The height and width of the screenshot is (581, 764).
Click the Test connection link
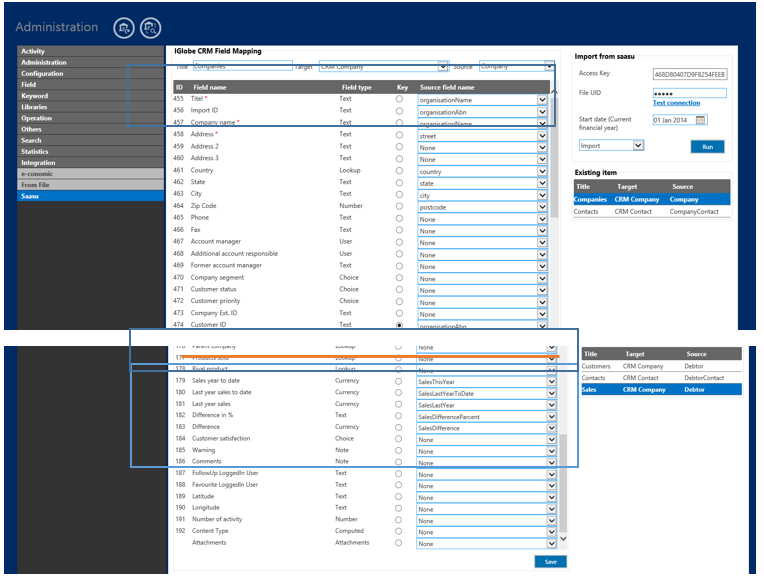point(676,103)
